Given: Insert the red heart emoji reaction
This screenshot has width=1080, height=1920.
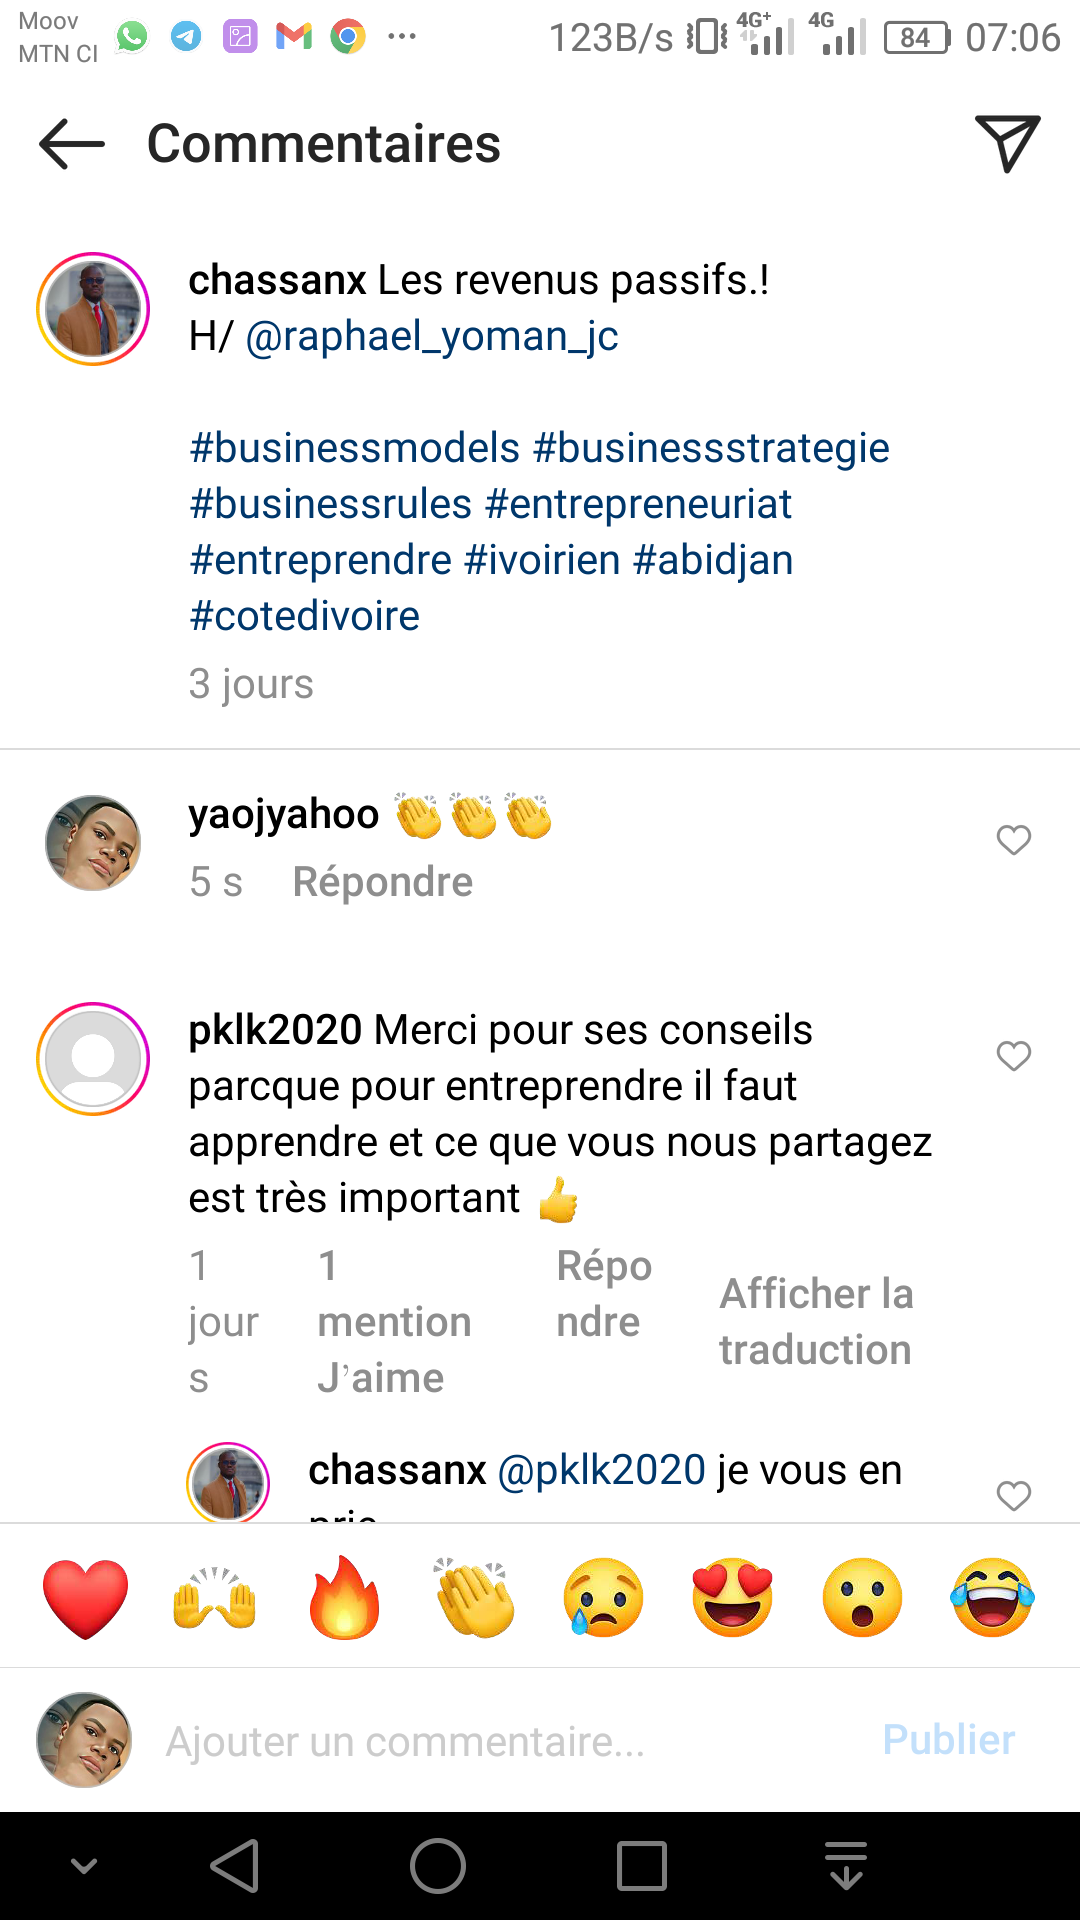Looking at the screenshot, I should point(86,1598).
